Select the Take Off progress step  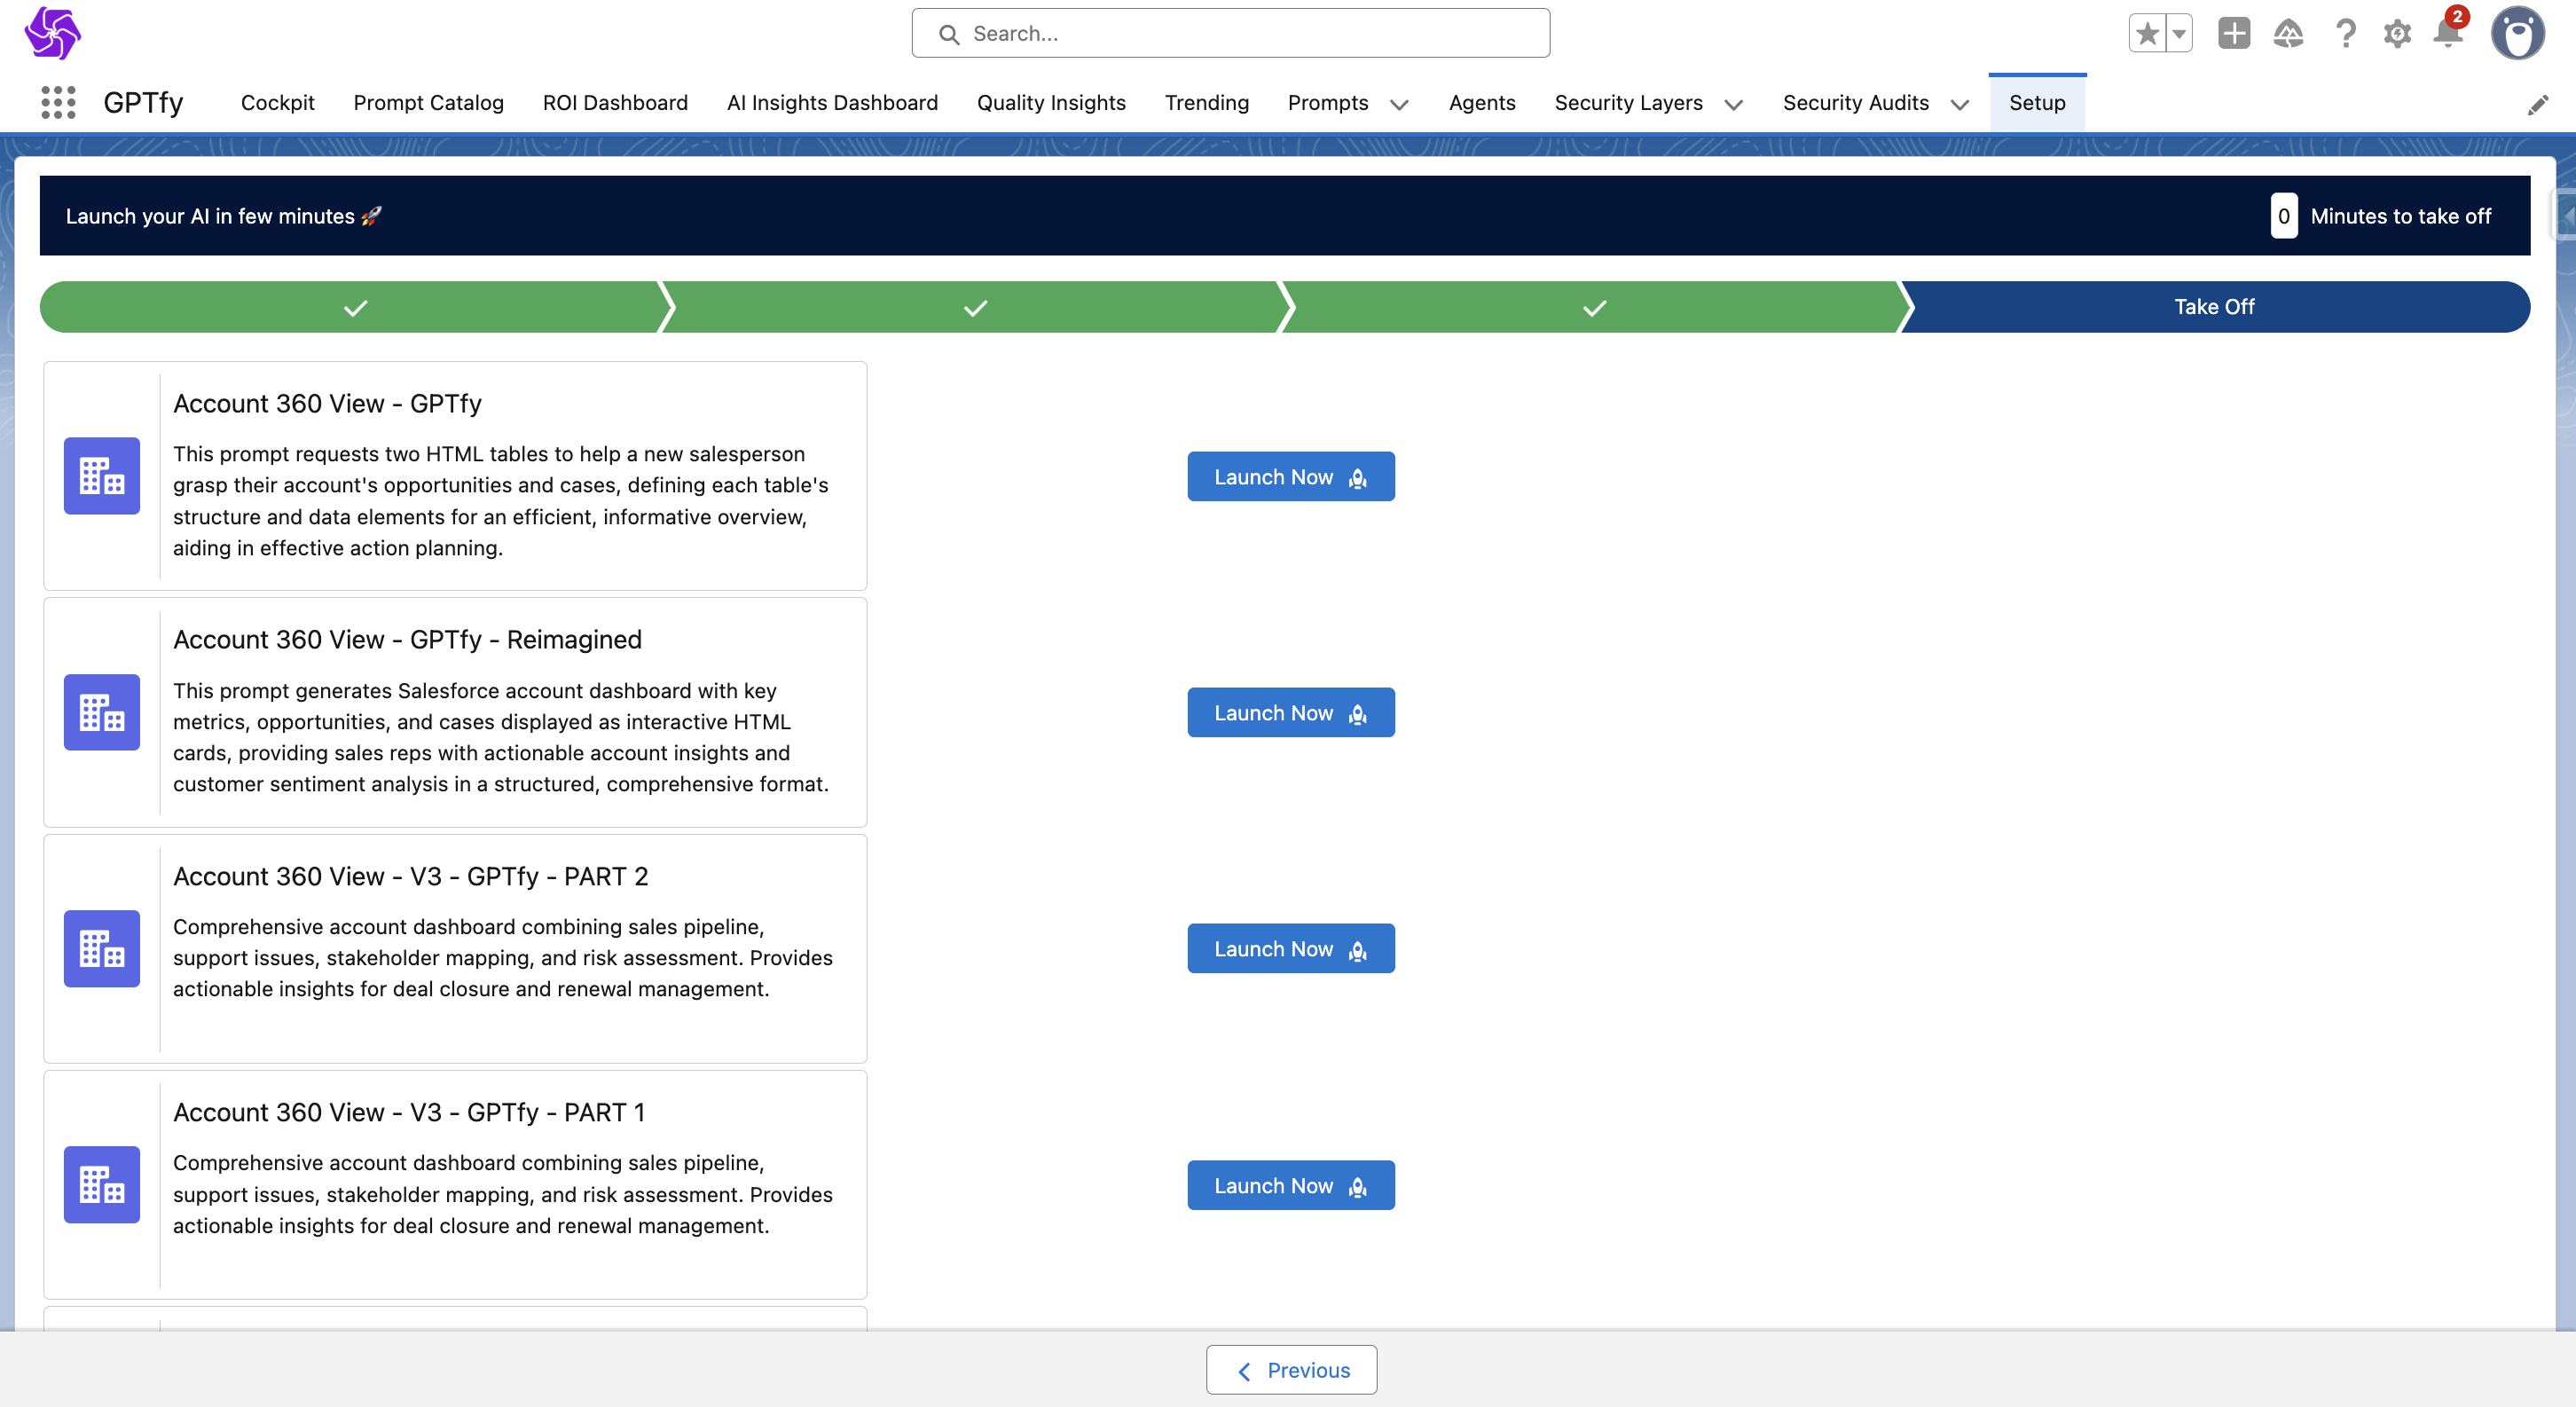click(x=2213, y=307)
